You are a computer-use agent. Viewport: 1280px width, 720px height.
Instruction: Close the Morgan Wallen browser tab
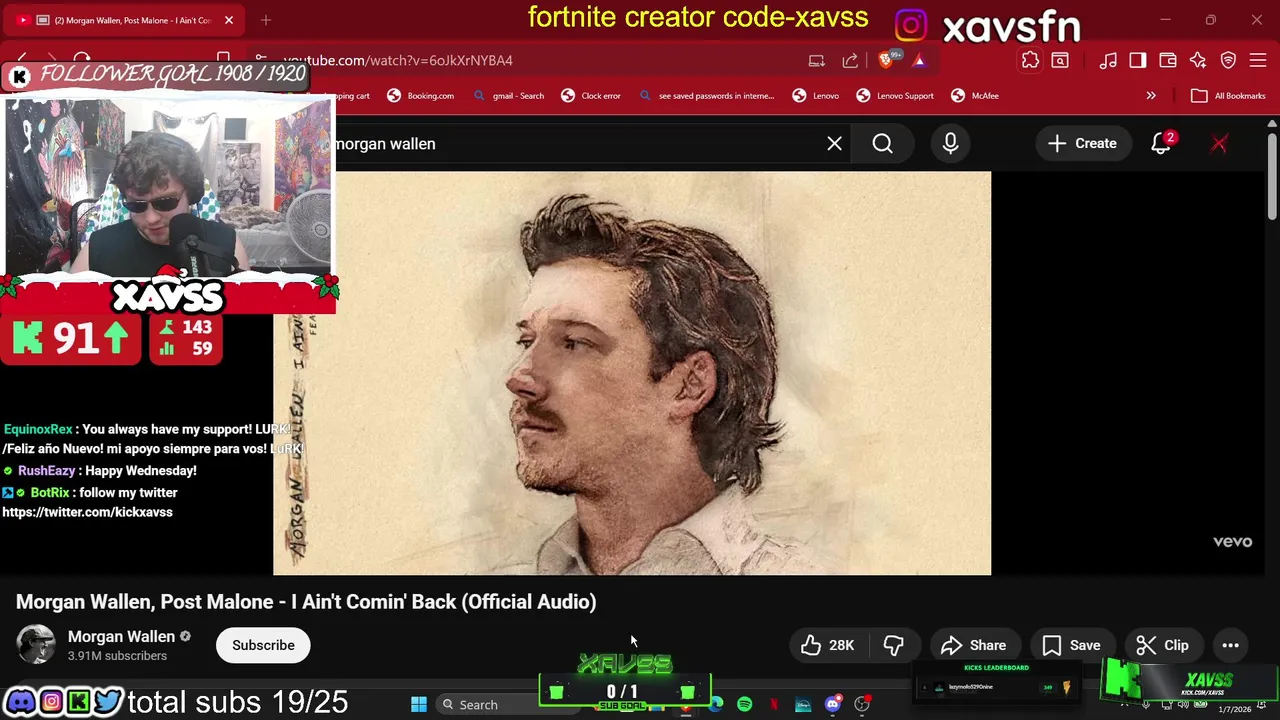(x=228, y=20)
